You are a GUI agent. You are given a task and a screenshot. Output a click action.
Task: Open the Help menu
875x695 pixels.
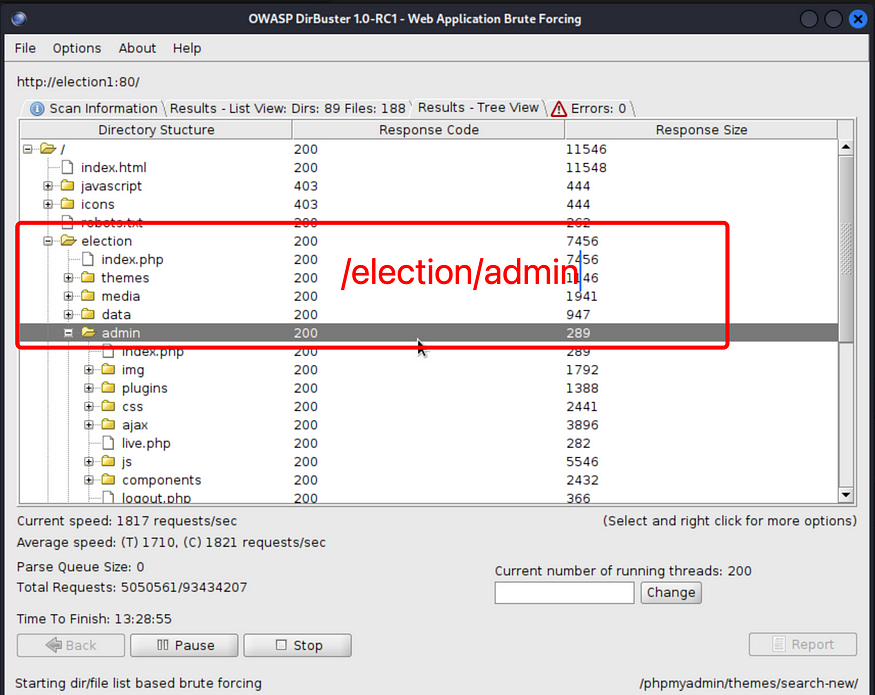click(187, 49)
